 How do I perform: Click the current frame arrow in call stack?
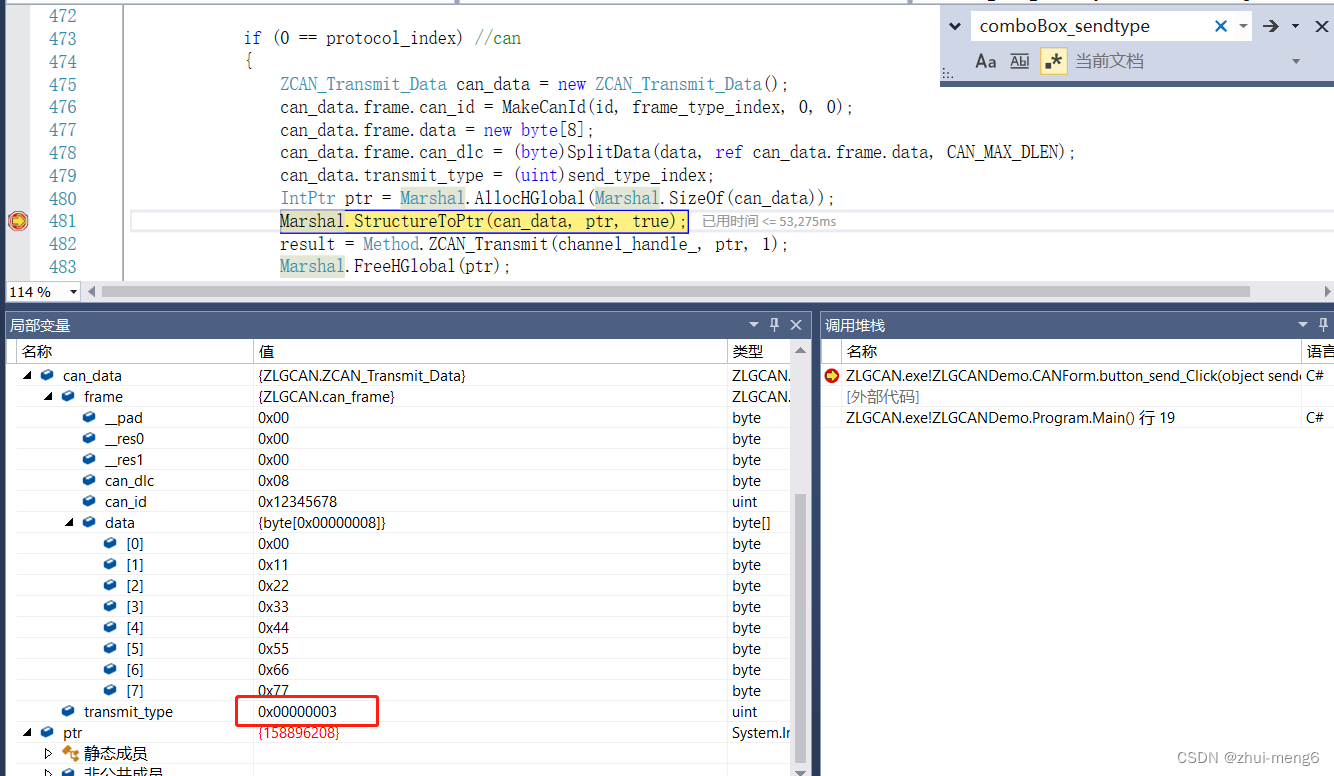831,376
